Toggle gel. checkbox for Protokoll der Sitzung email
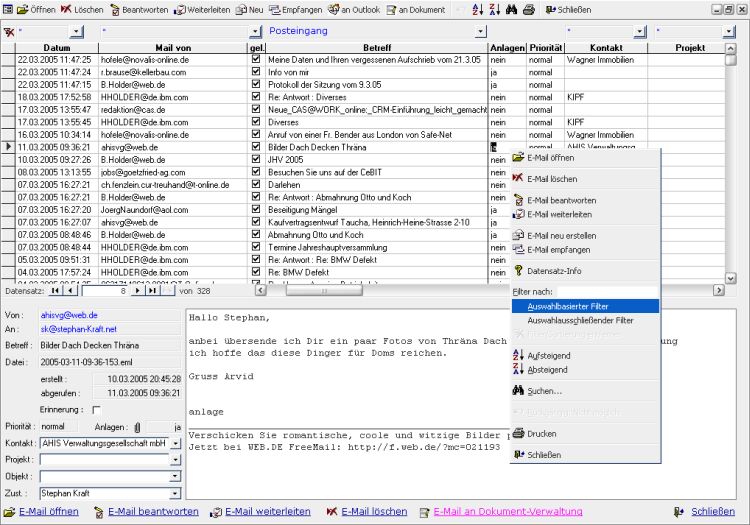This screenshot has width=750, height=525. pos(256,85)
